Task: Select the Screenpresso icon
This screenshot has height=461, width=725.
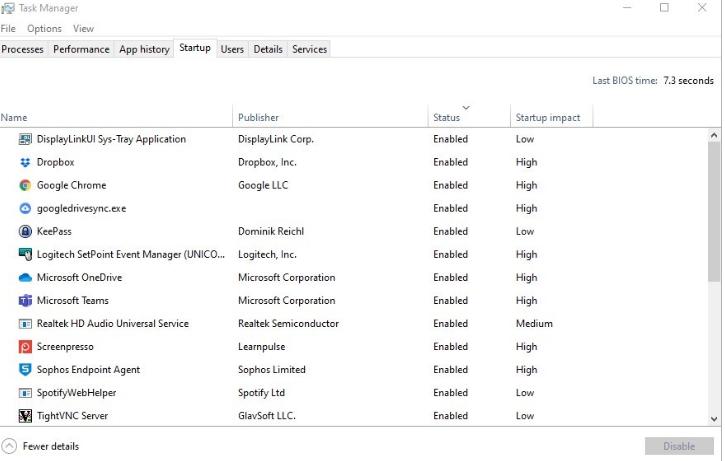Action: click(25, 347)
